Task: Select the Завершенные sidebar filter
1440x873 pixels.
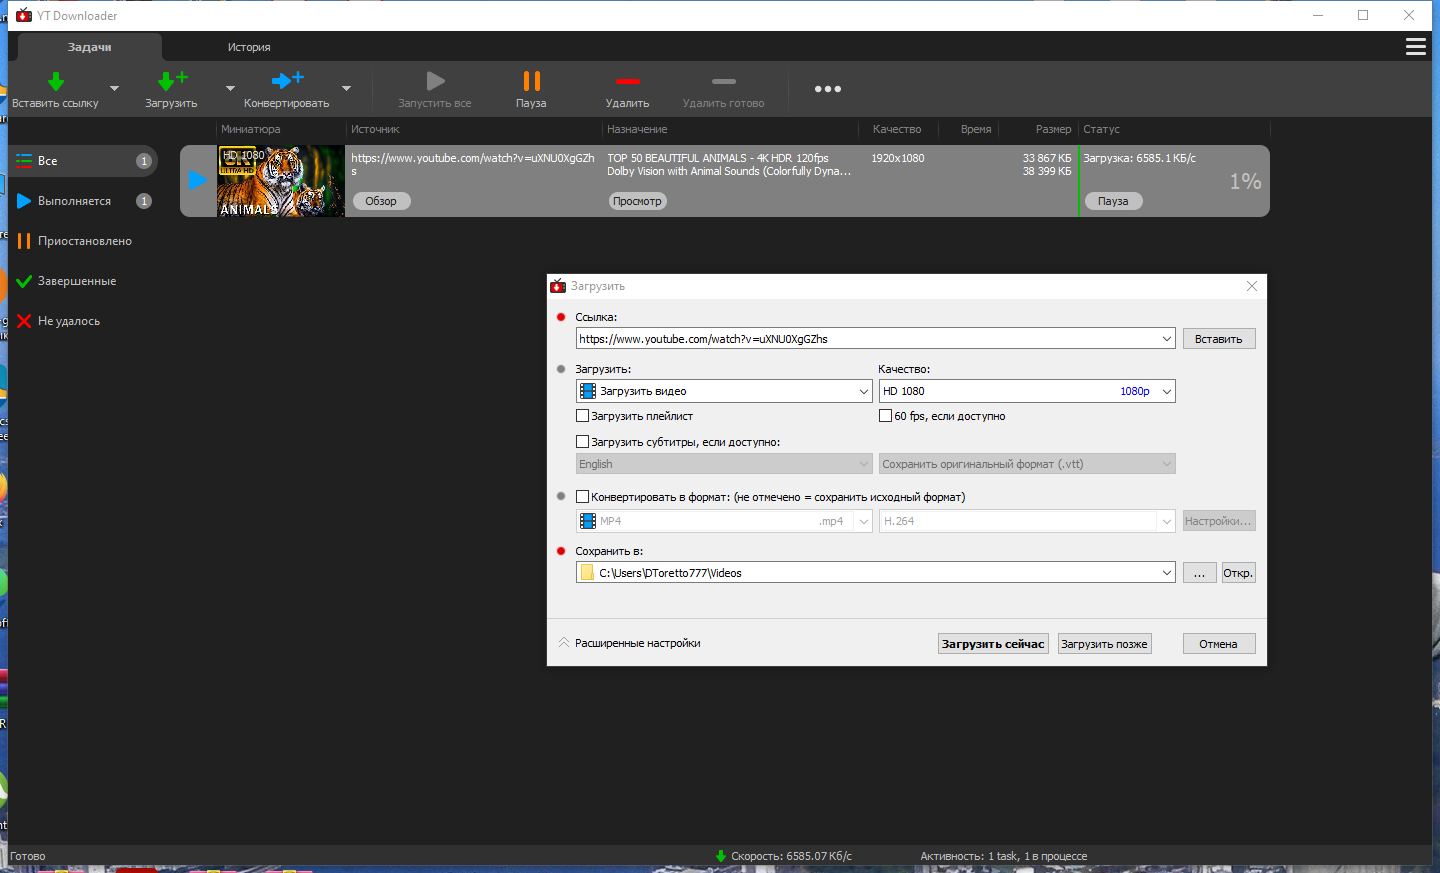Action: [77, 281]
